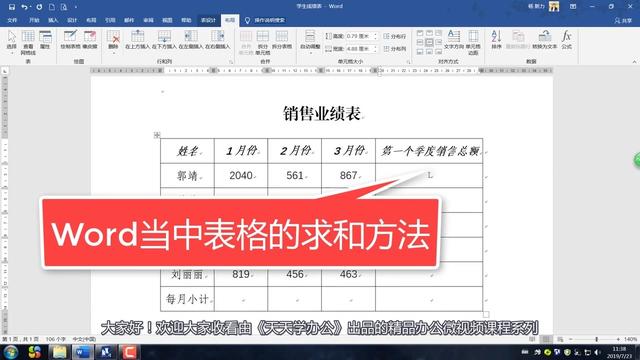Click the 宽度 column width input field
The width and height of the screenshot is (640, 360).
(359, 49)
